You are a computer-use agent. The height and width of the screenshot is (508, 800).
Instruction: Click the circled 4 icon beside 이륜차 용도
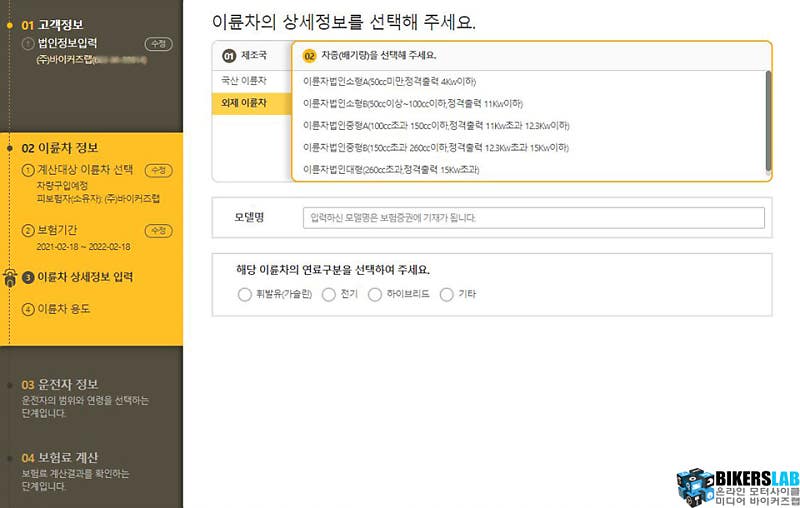coord(28,309)
